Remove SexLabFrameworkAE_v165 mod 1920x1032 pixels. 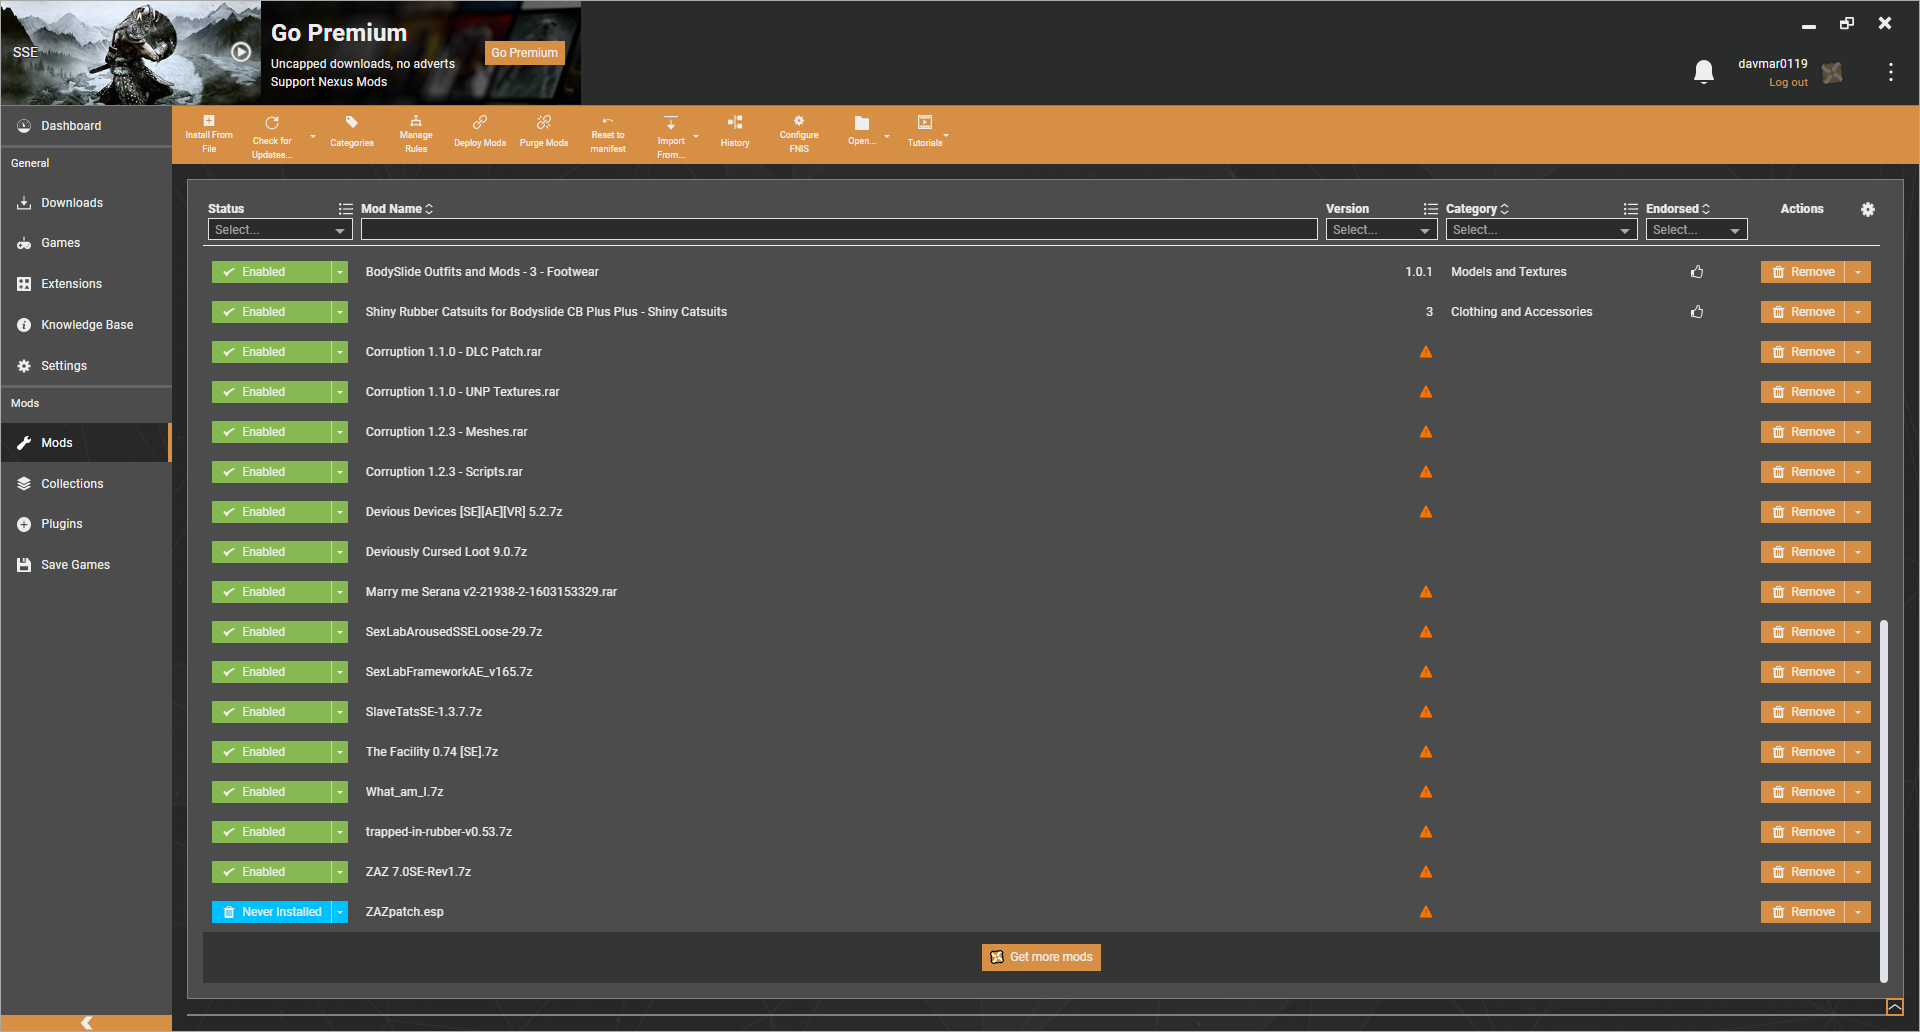click(1803, 672)
